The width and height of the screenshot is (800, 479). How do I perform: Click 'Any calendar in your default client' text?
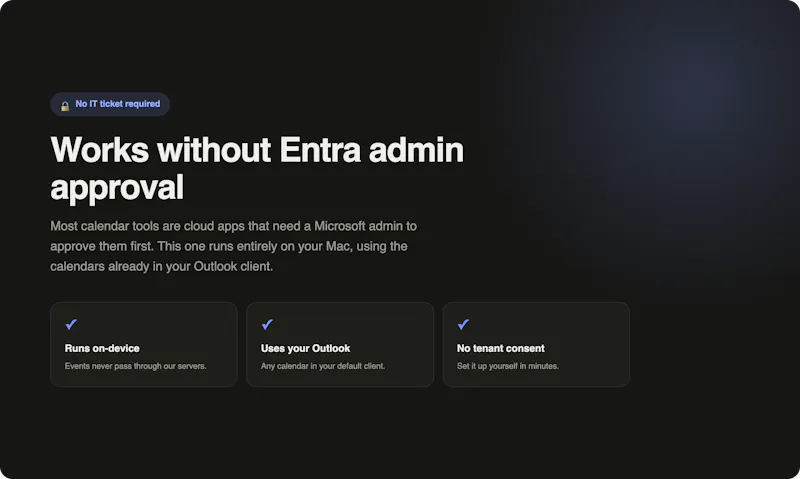tap(323, 366)
